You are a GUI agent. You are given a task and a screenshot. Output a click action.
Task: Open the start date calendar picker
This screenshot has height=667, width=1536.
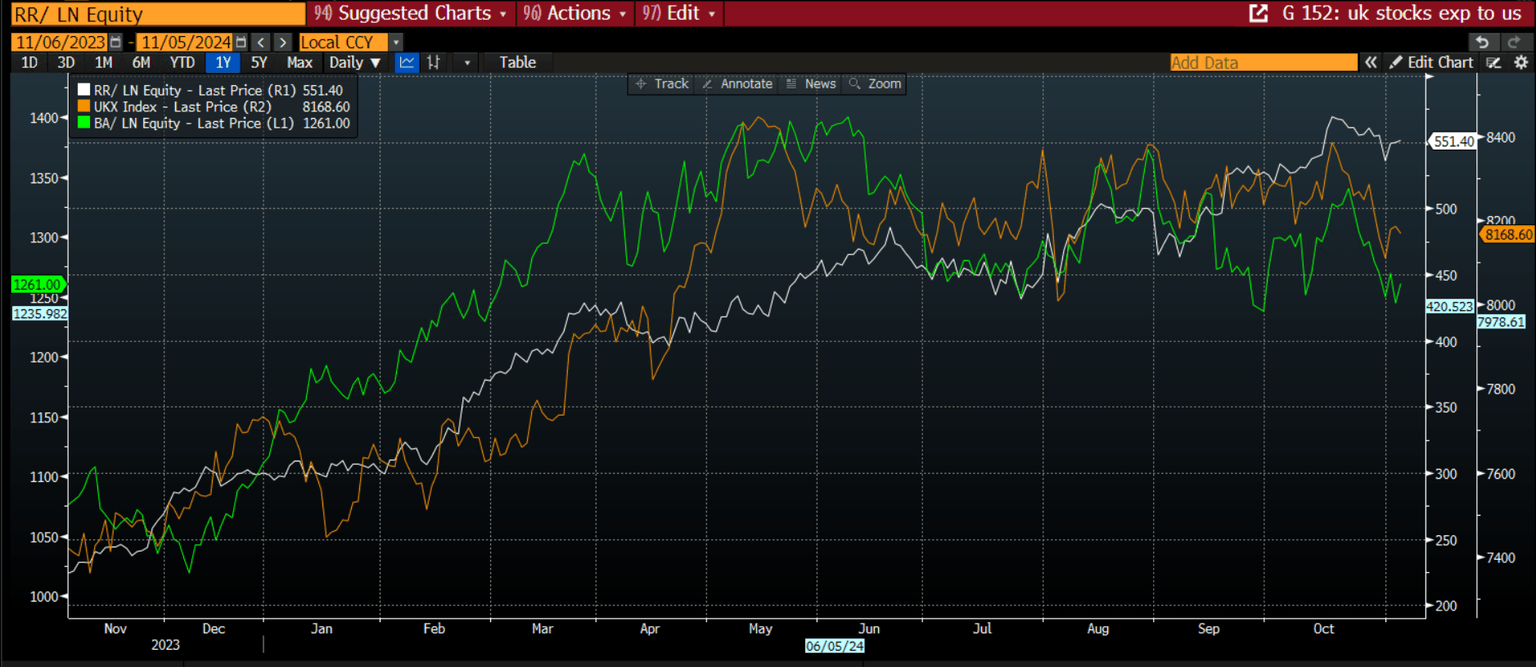point(116,42)
